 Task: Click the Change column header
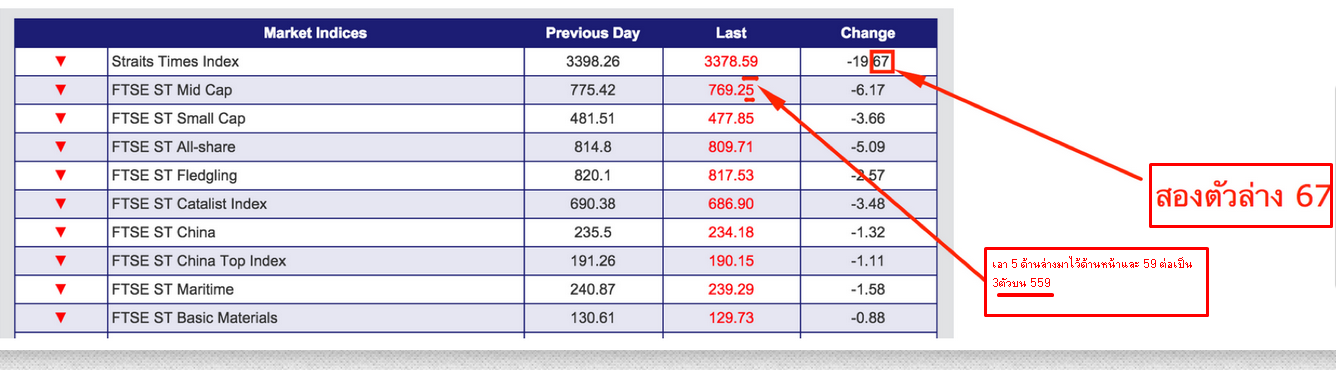click(x=868, y=33)
